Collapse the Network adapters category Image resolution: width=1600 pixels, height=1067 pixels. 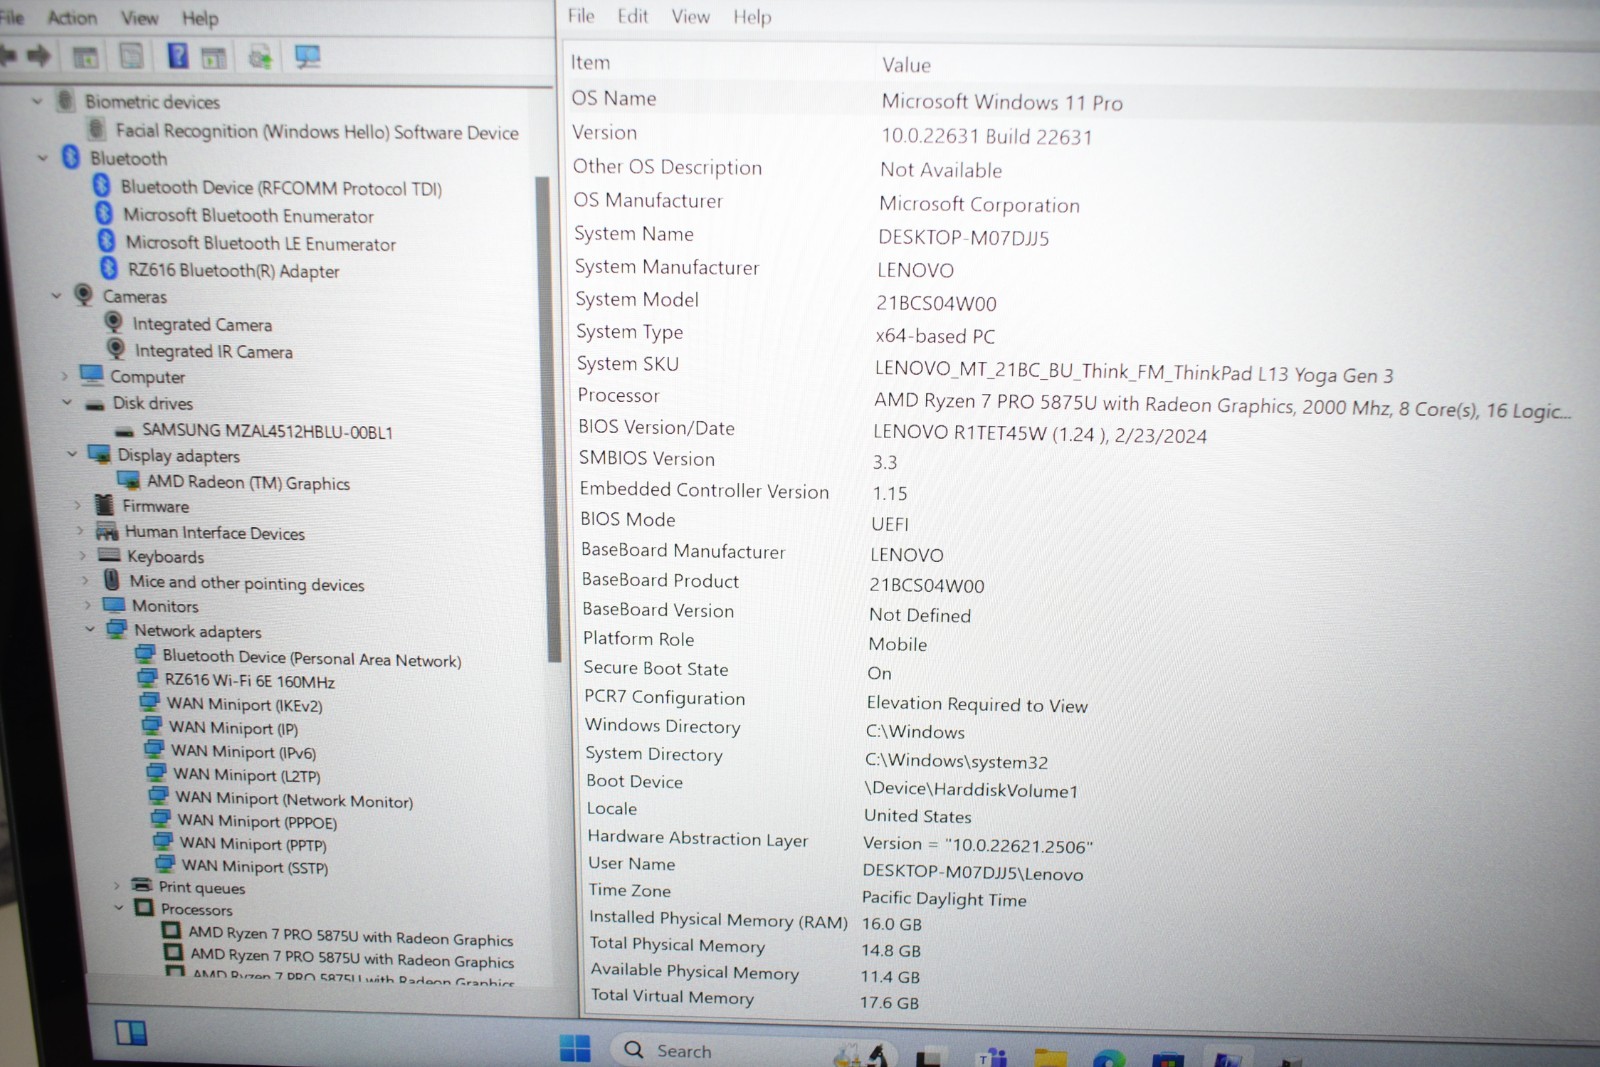pos(90,629)
